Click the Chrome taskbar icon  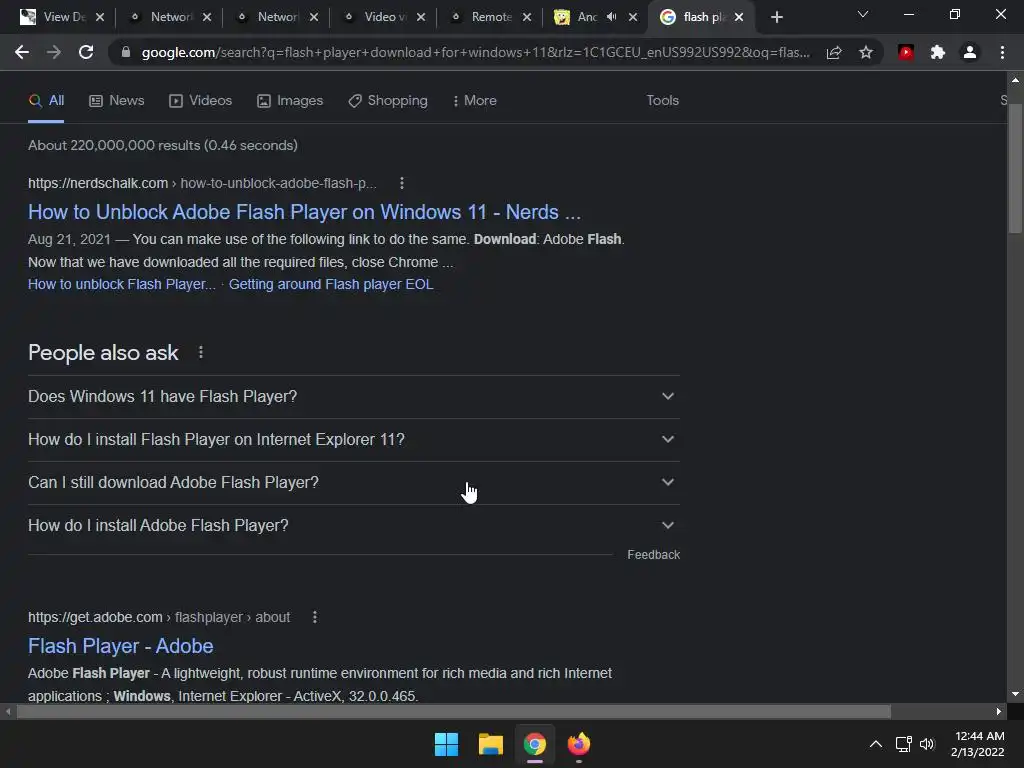click(x=535, y=744)
